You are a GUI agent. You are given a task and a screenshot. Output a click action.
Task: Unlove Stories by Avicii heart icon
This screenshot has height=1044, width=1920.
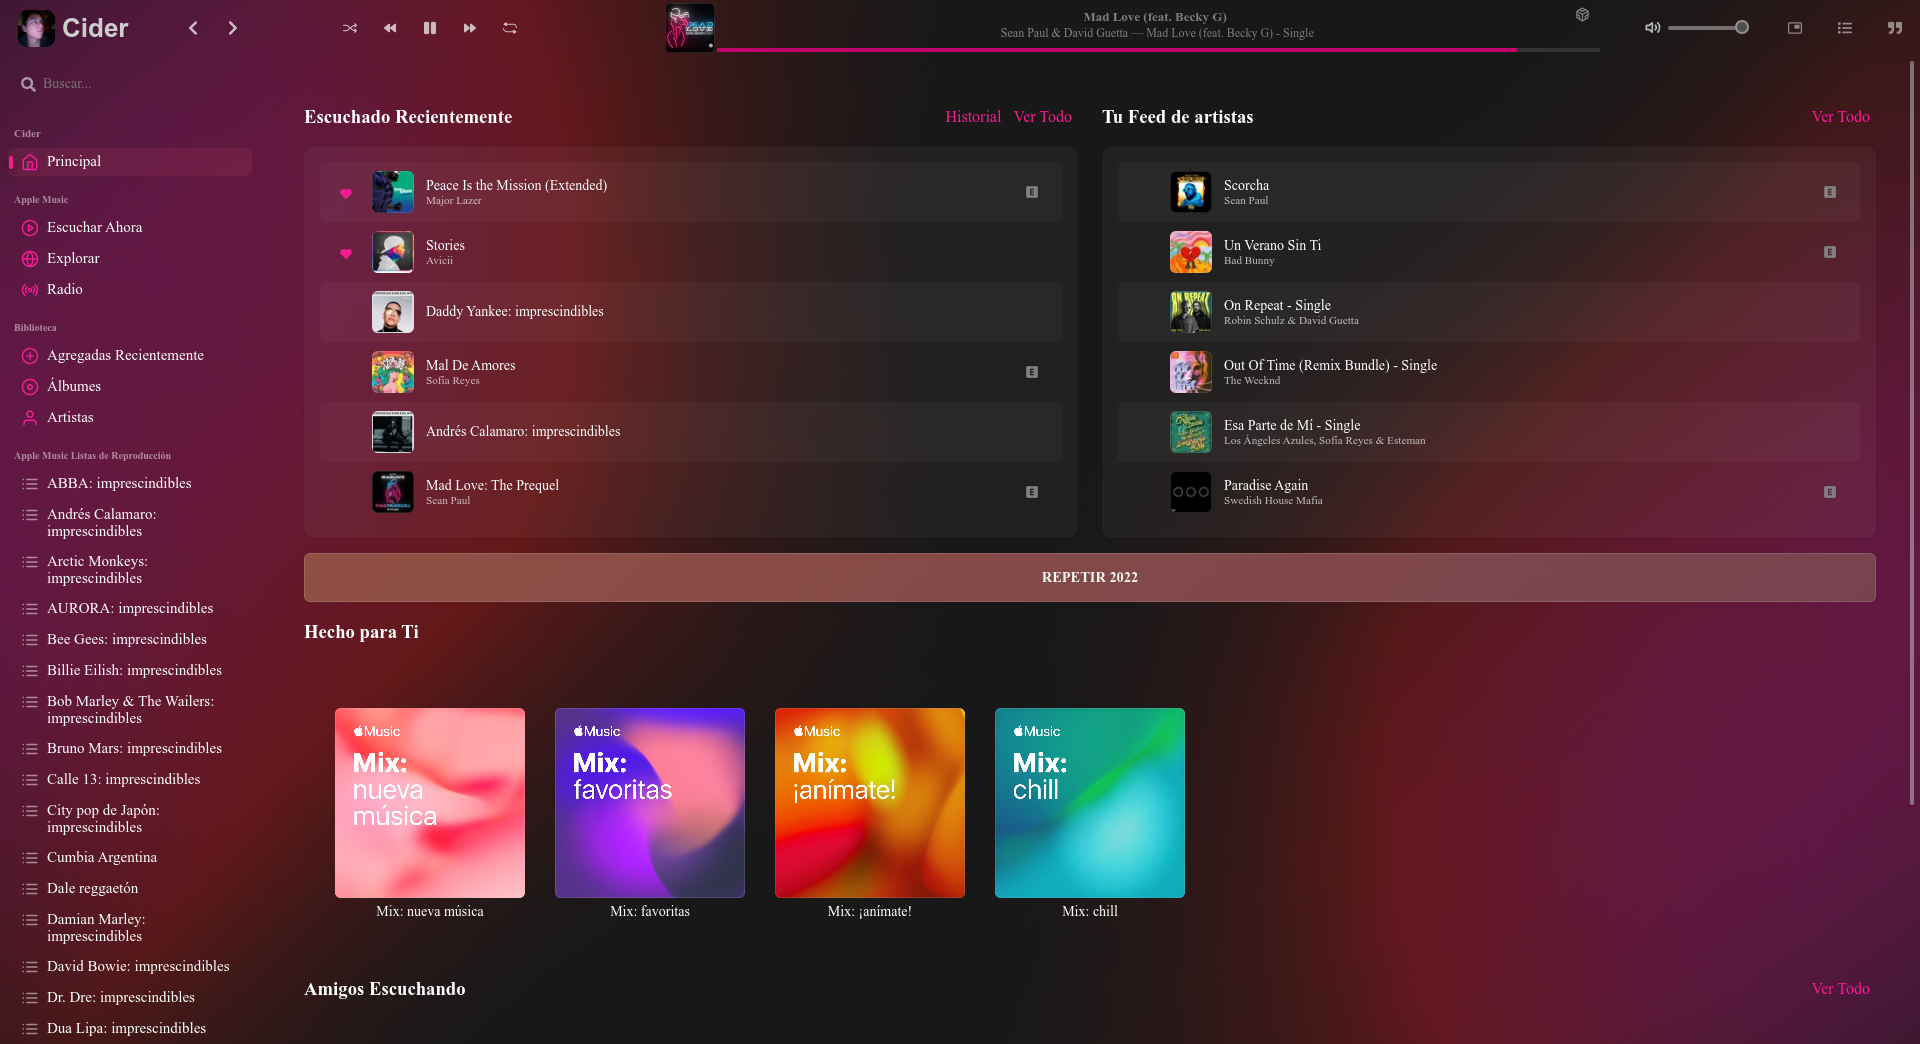(346, 253)
